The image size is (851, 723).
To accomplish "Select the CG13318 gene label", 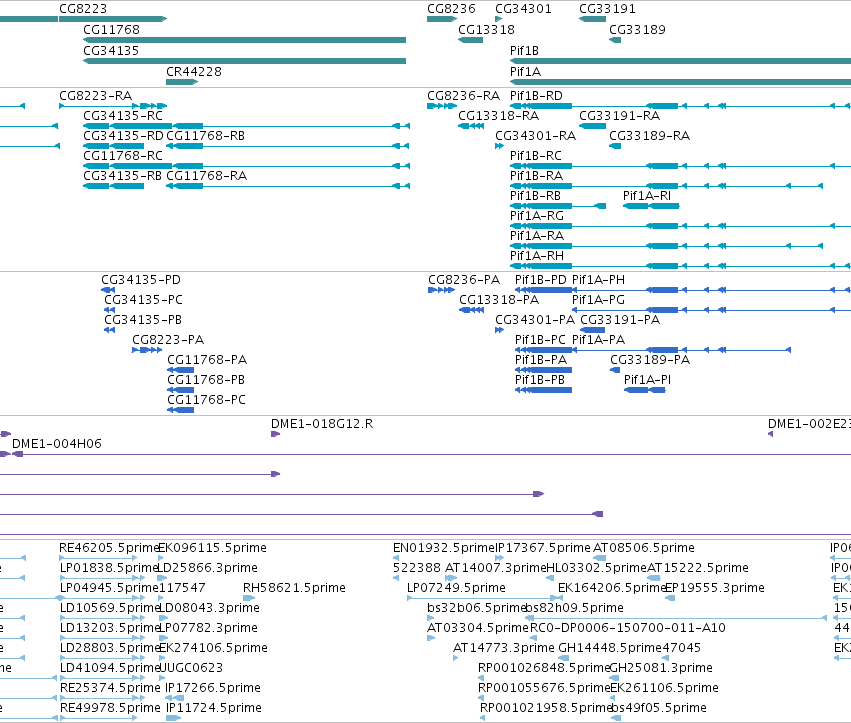I will [x=486, y=29].
